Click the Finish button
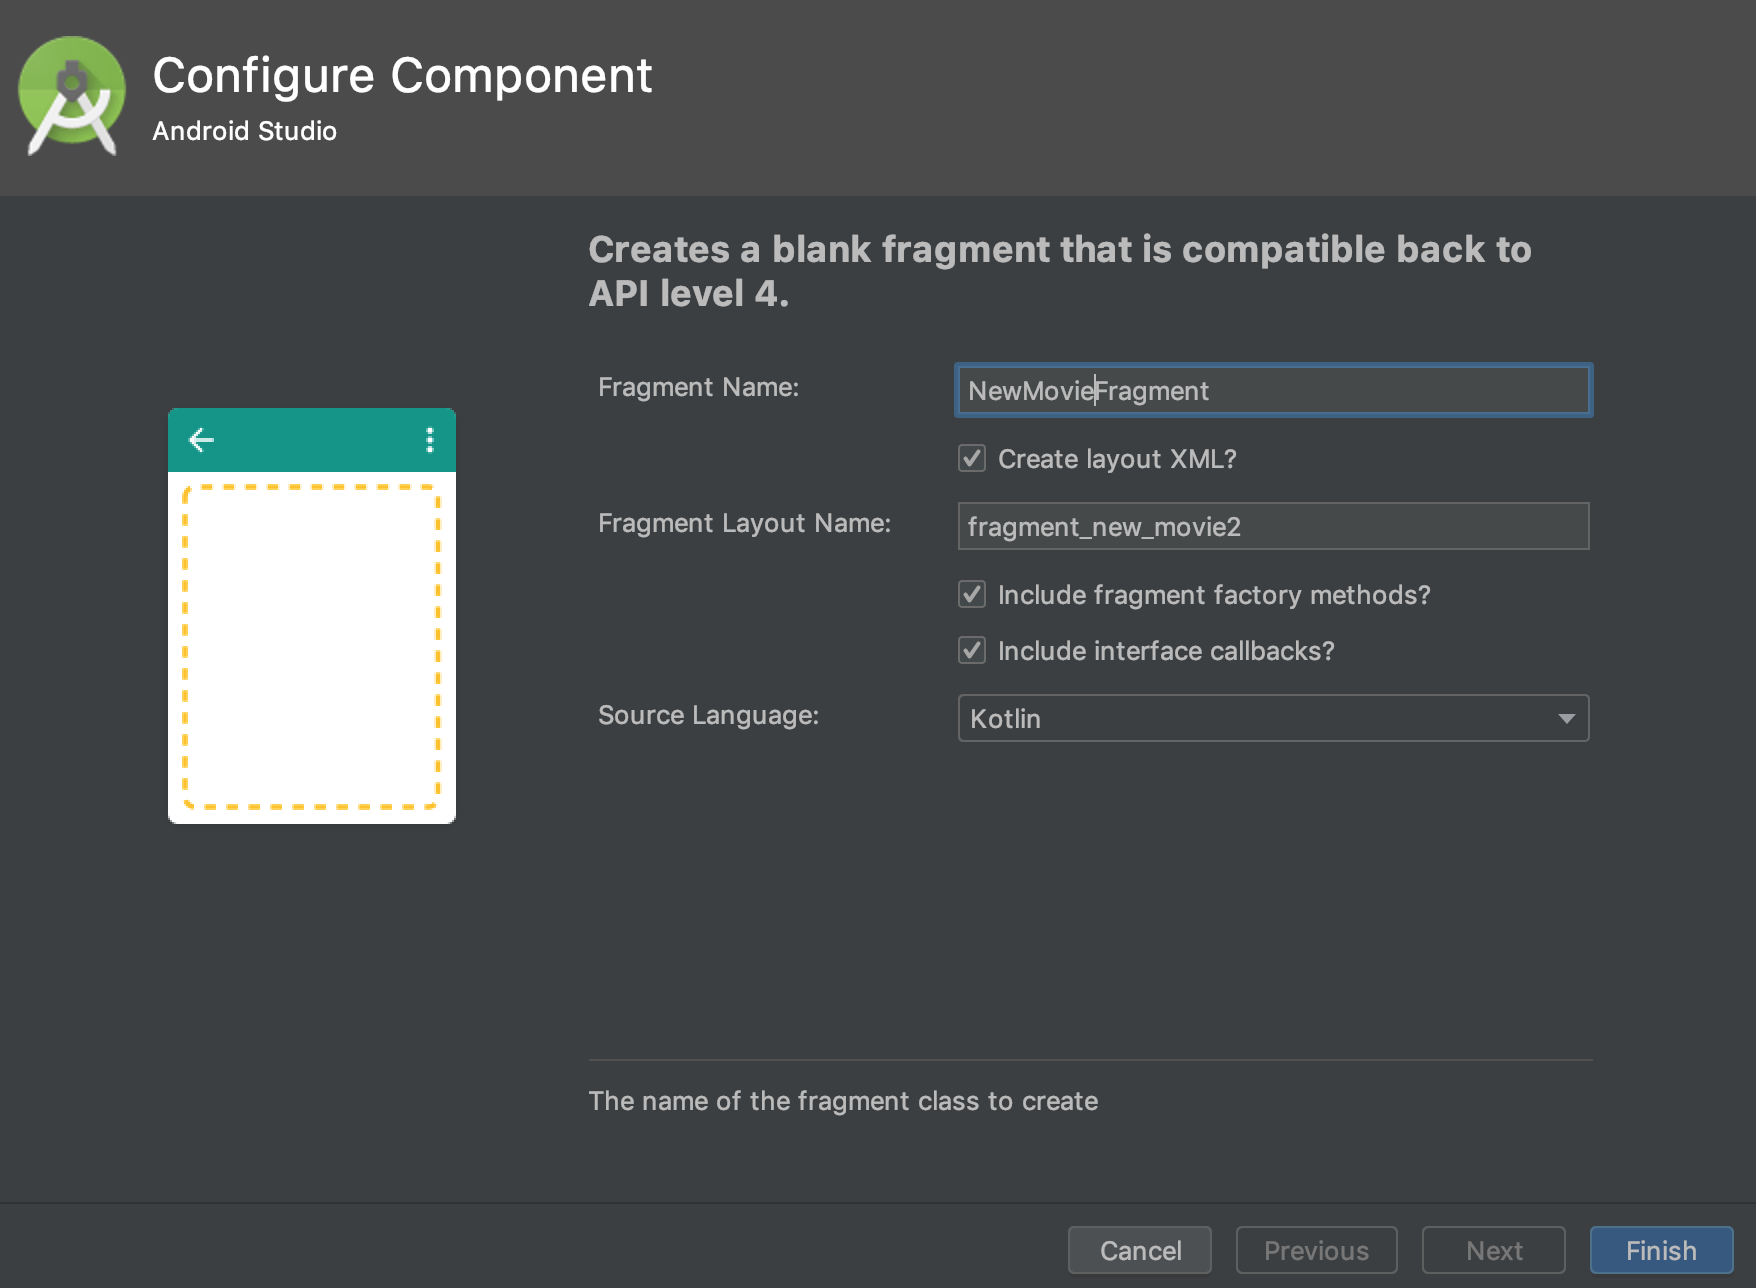This screenshot has width=1756, height=1288. (1660, 1251)
